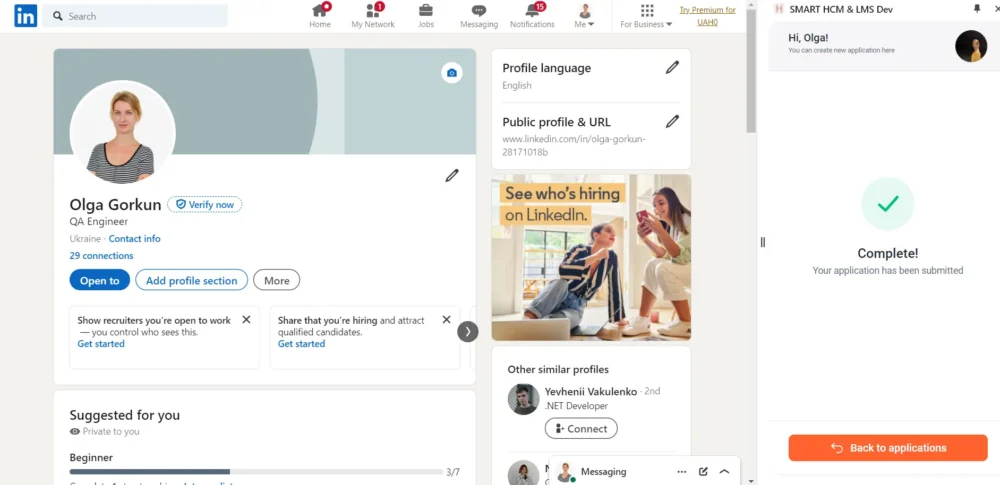Screen dimensions: 1000x485
Task: Open My Network icon
Action: click(373, 12)
